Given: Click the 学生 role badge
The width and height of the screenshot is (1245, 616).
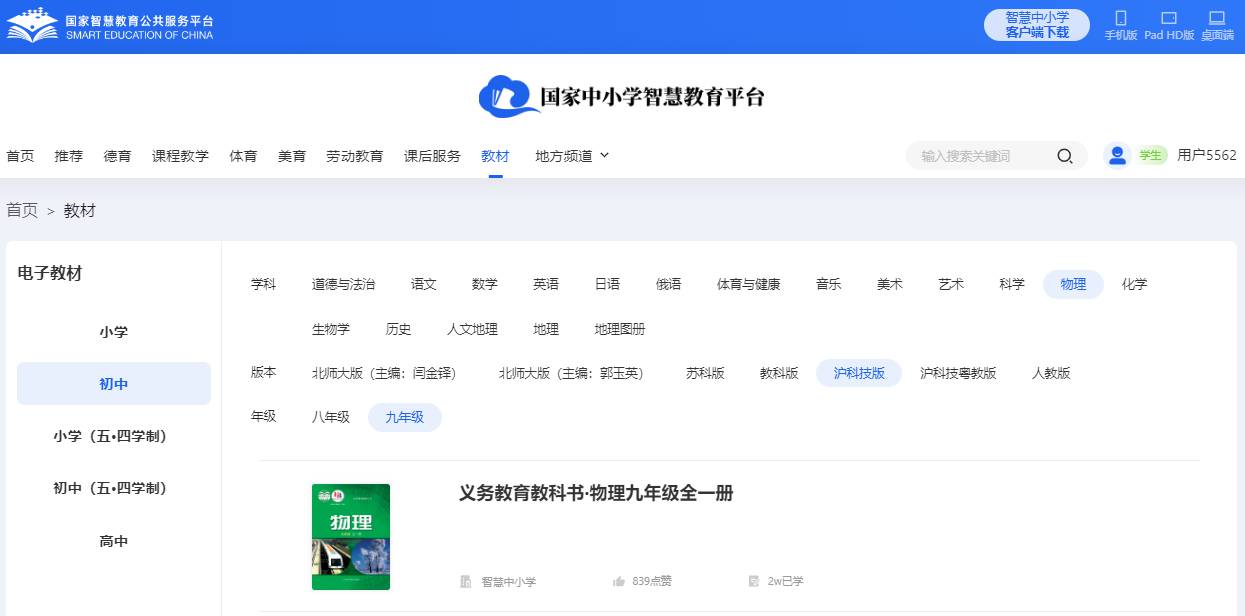Looking at the screenshot, I should click(1151, 155).
